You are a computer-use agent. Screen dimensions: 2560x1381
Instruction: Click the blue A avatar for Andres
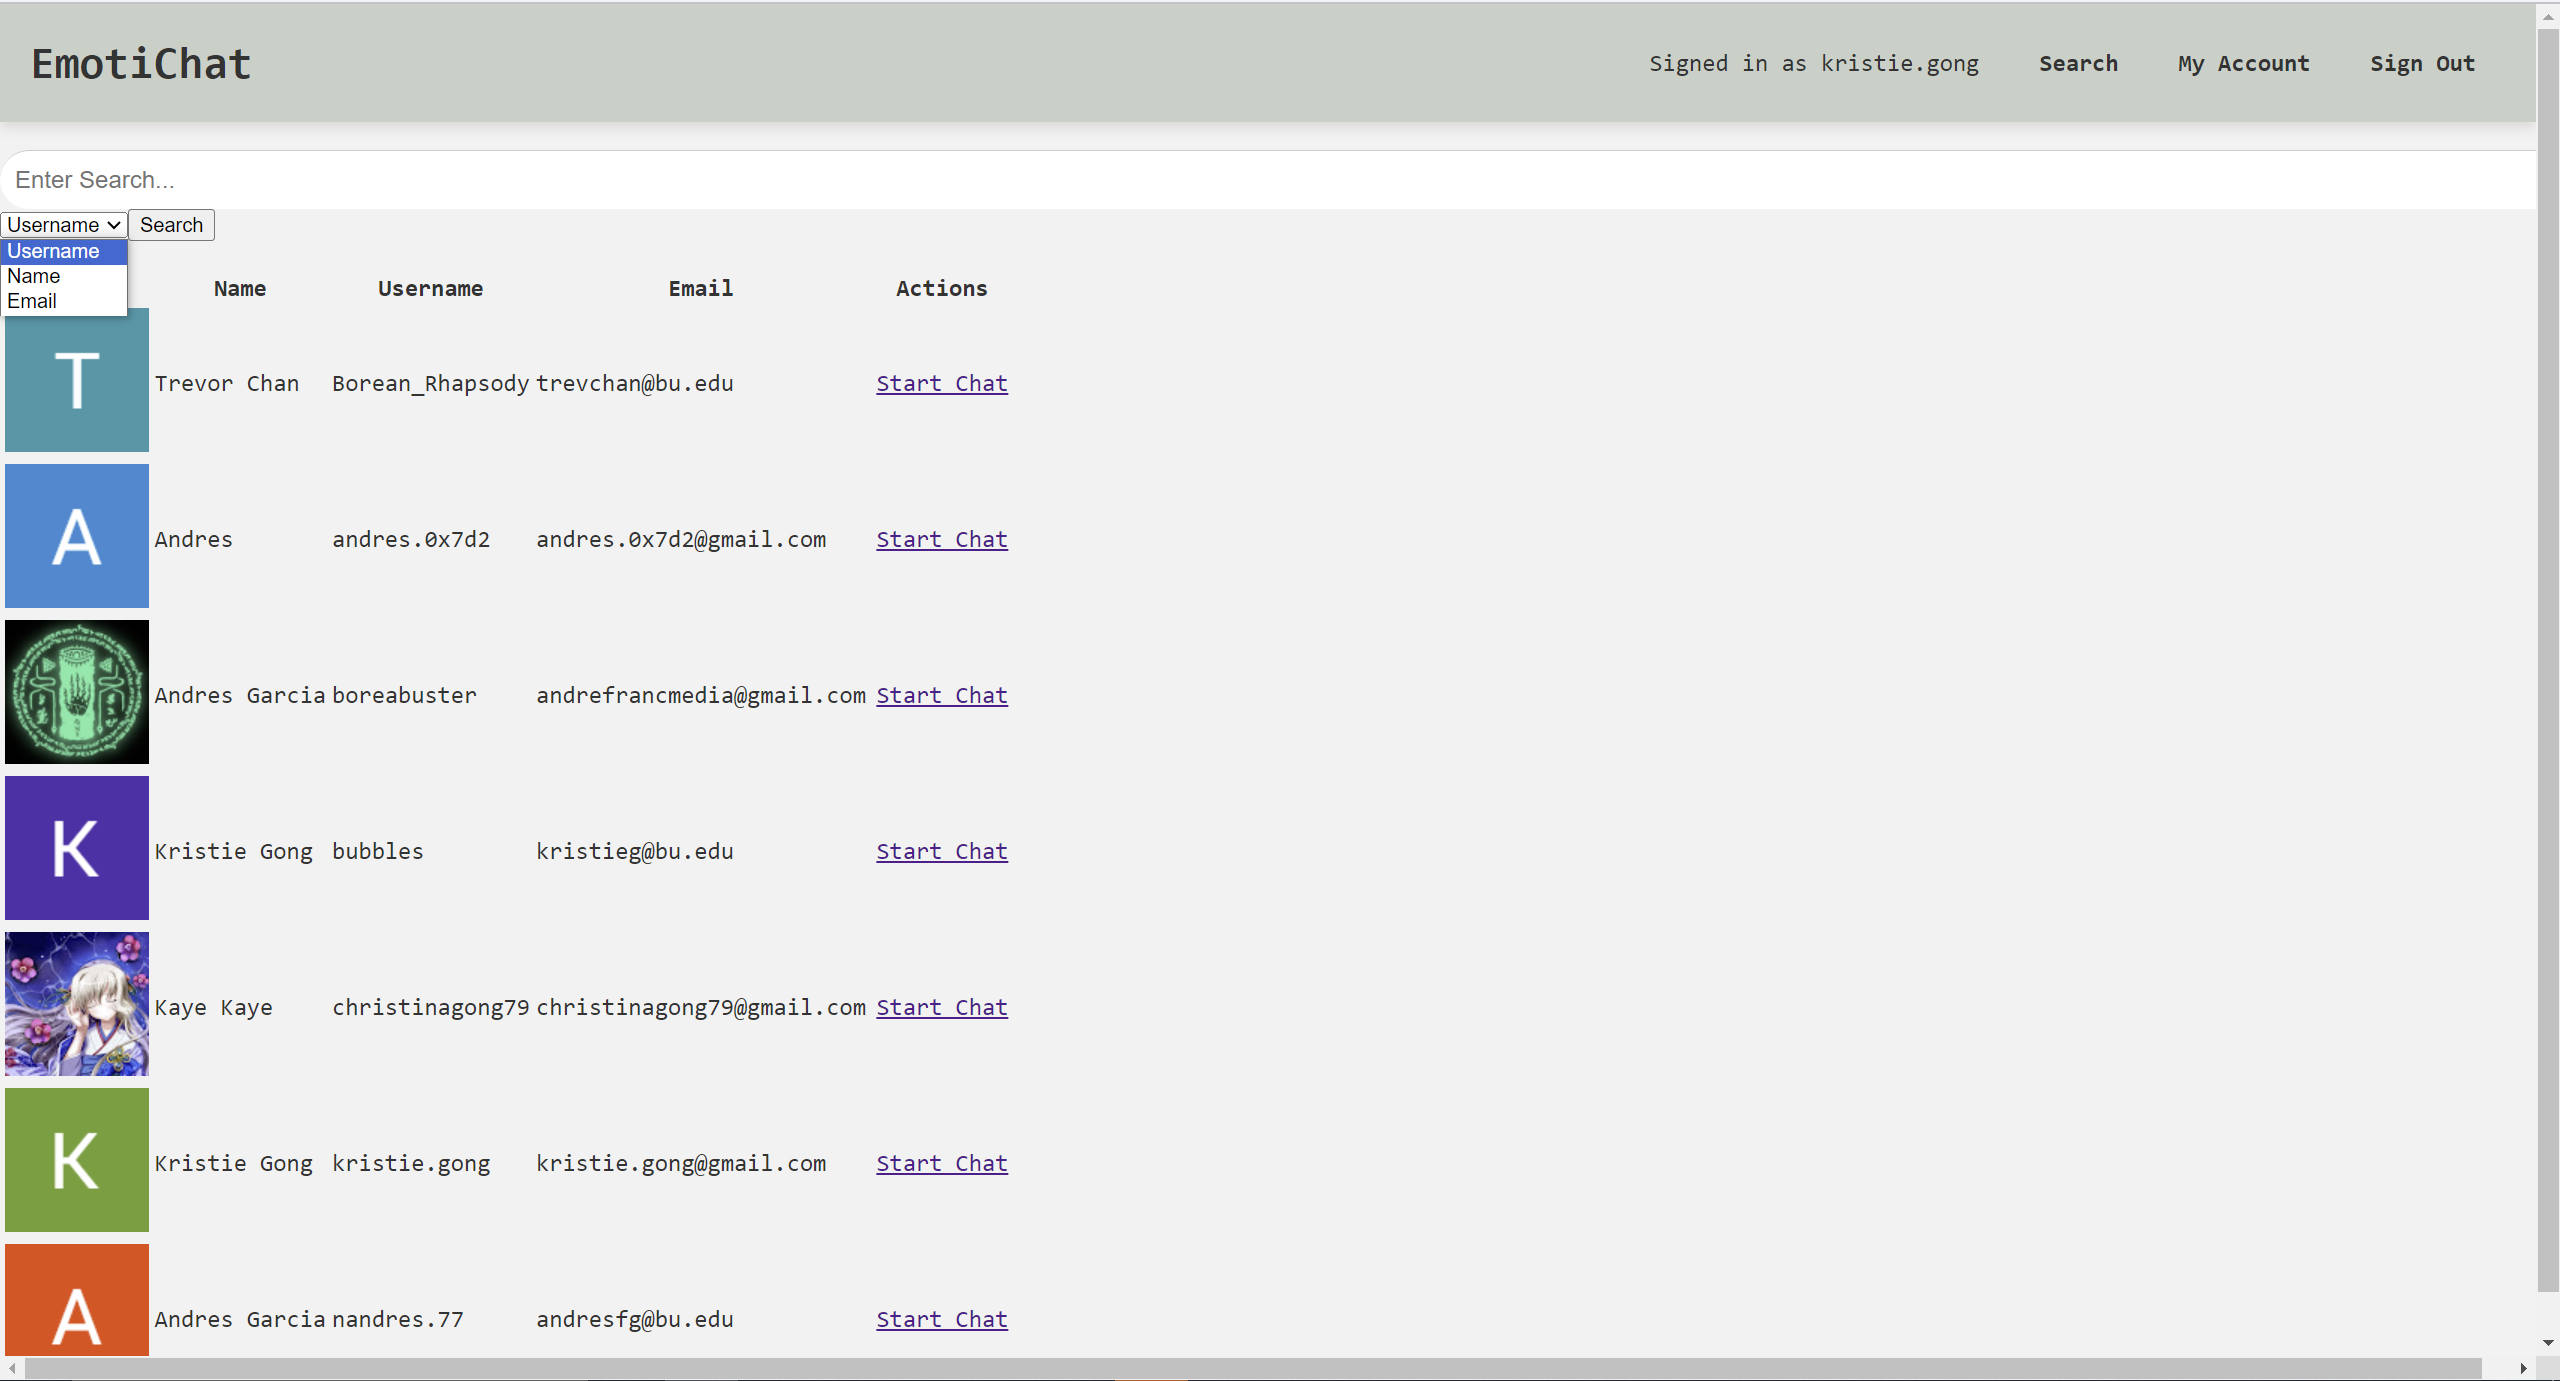tap(77, 536)
